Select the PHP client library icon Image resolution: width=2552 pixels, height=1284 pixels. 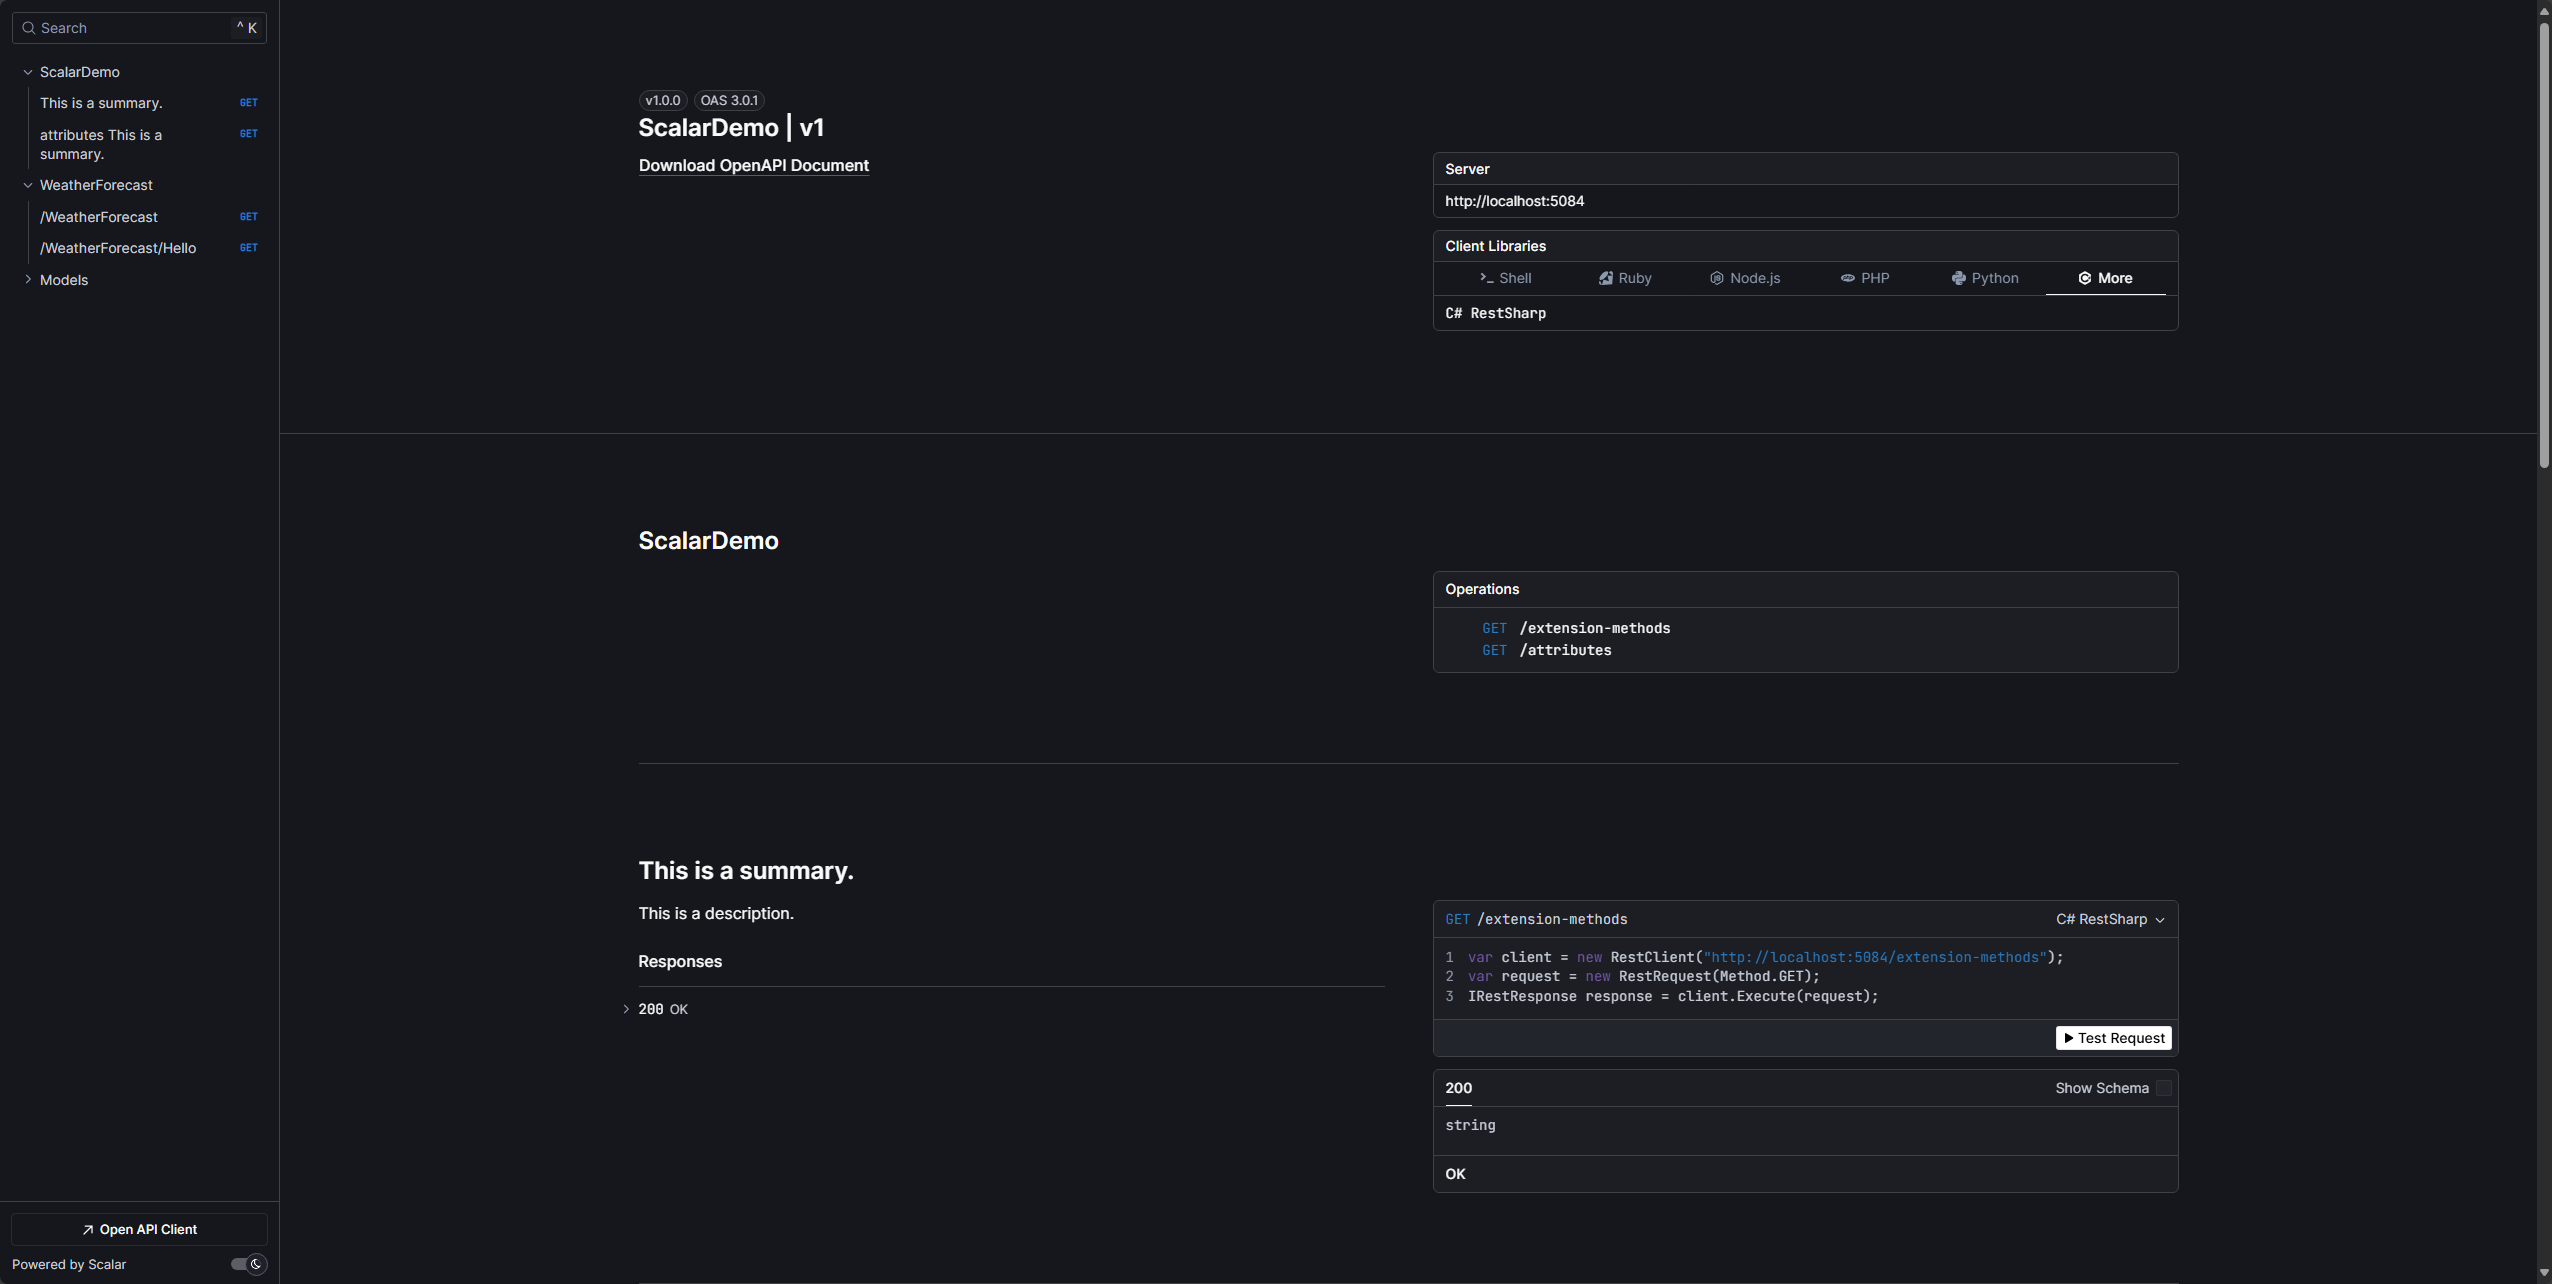(1847, 278)
